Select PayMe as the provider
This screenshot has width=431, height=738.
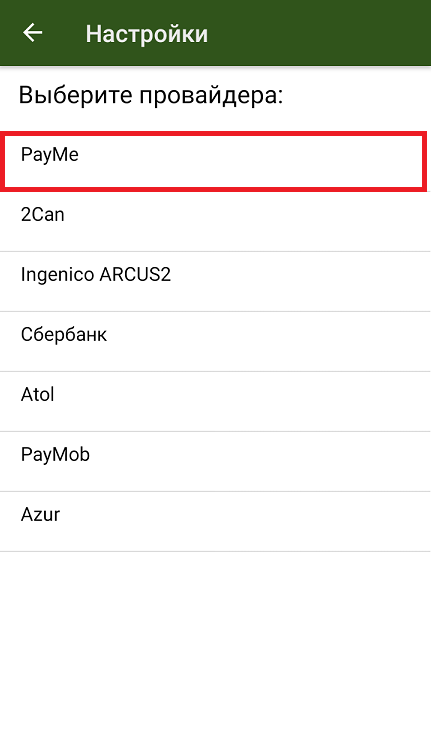click(215, 161)
